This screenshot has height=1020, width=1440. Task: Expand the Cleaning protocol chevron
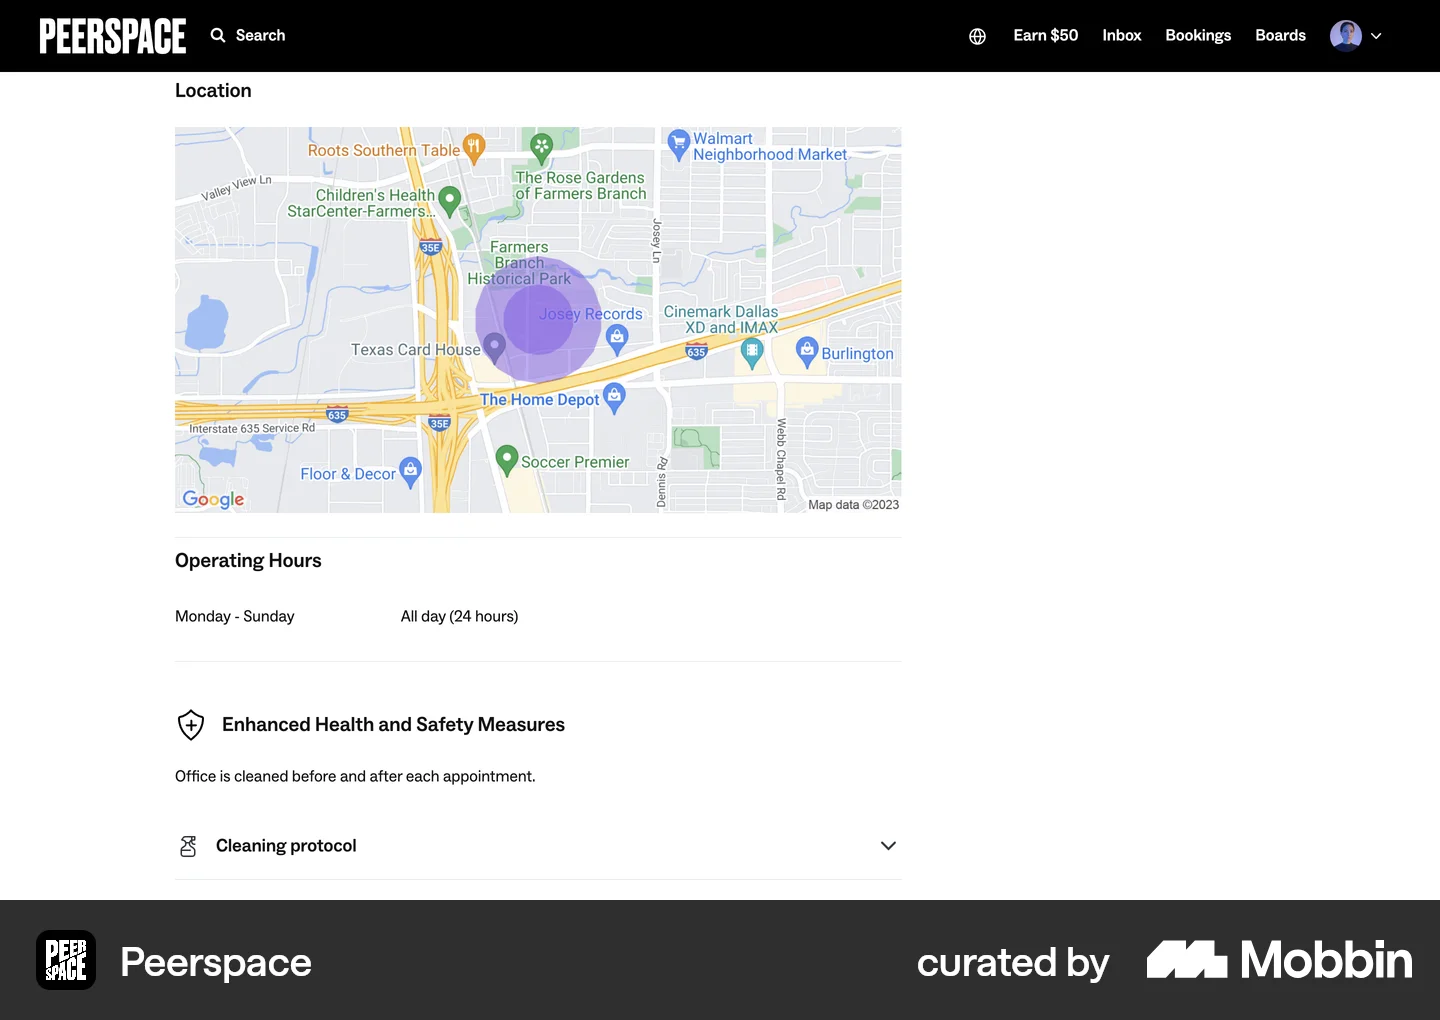888,846
